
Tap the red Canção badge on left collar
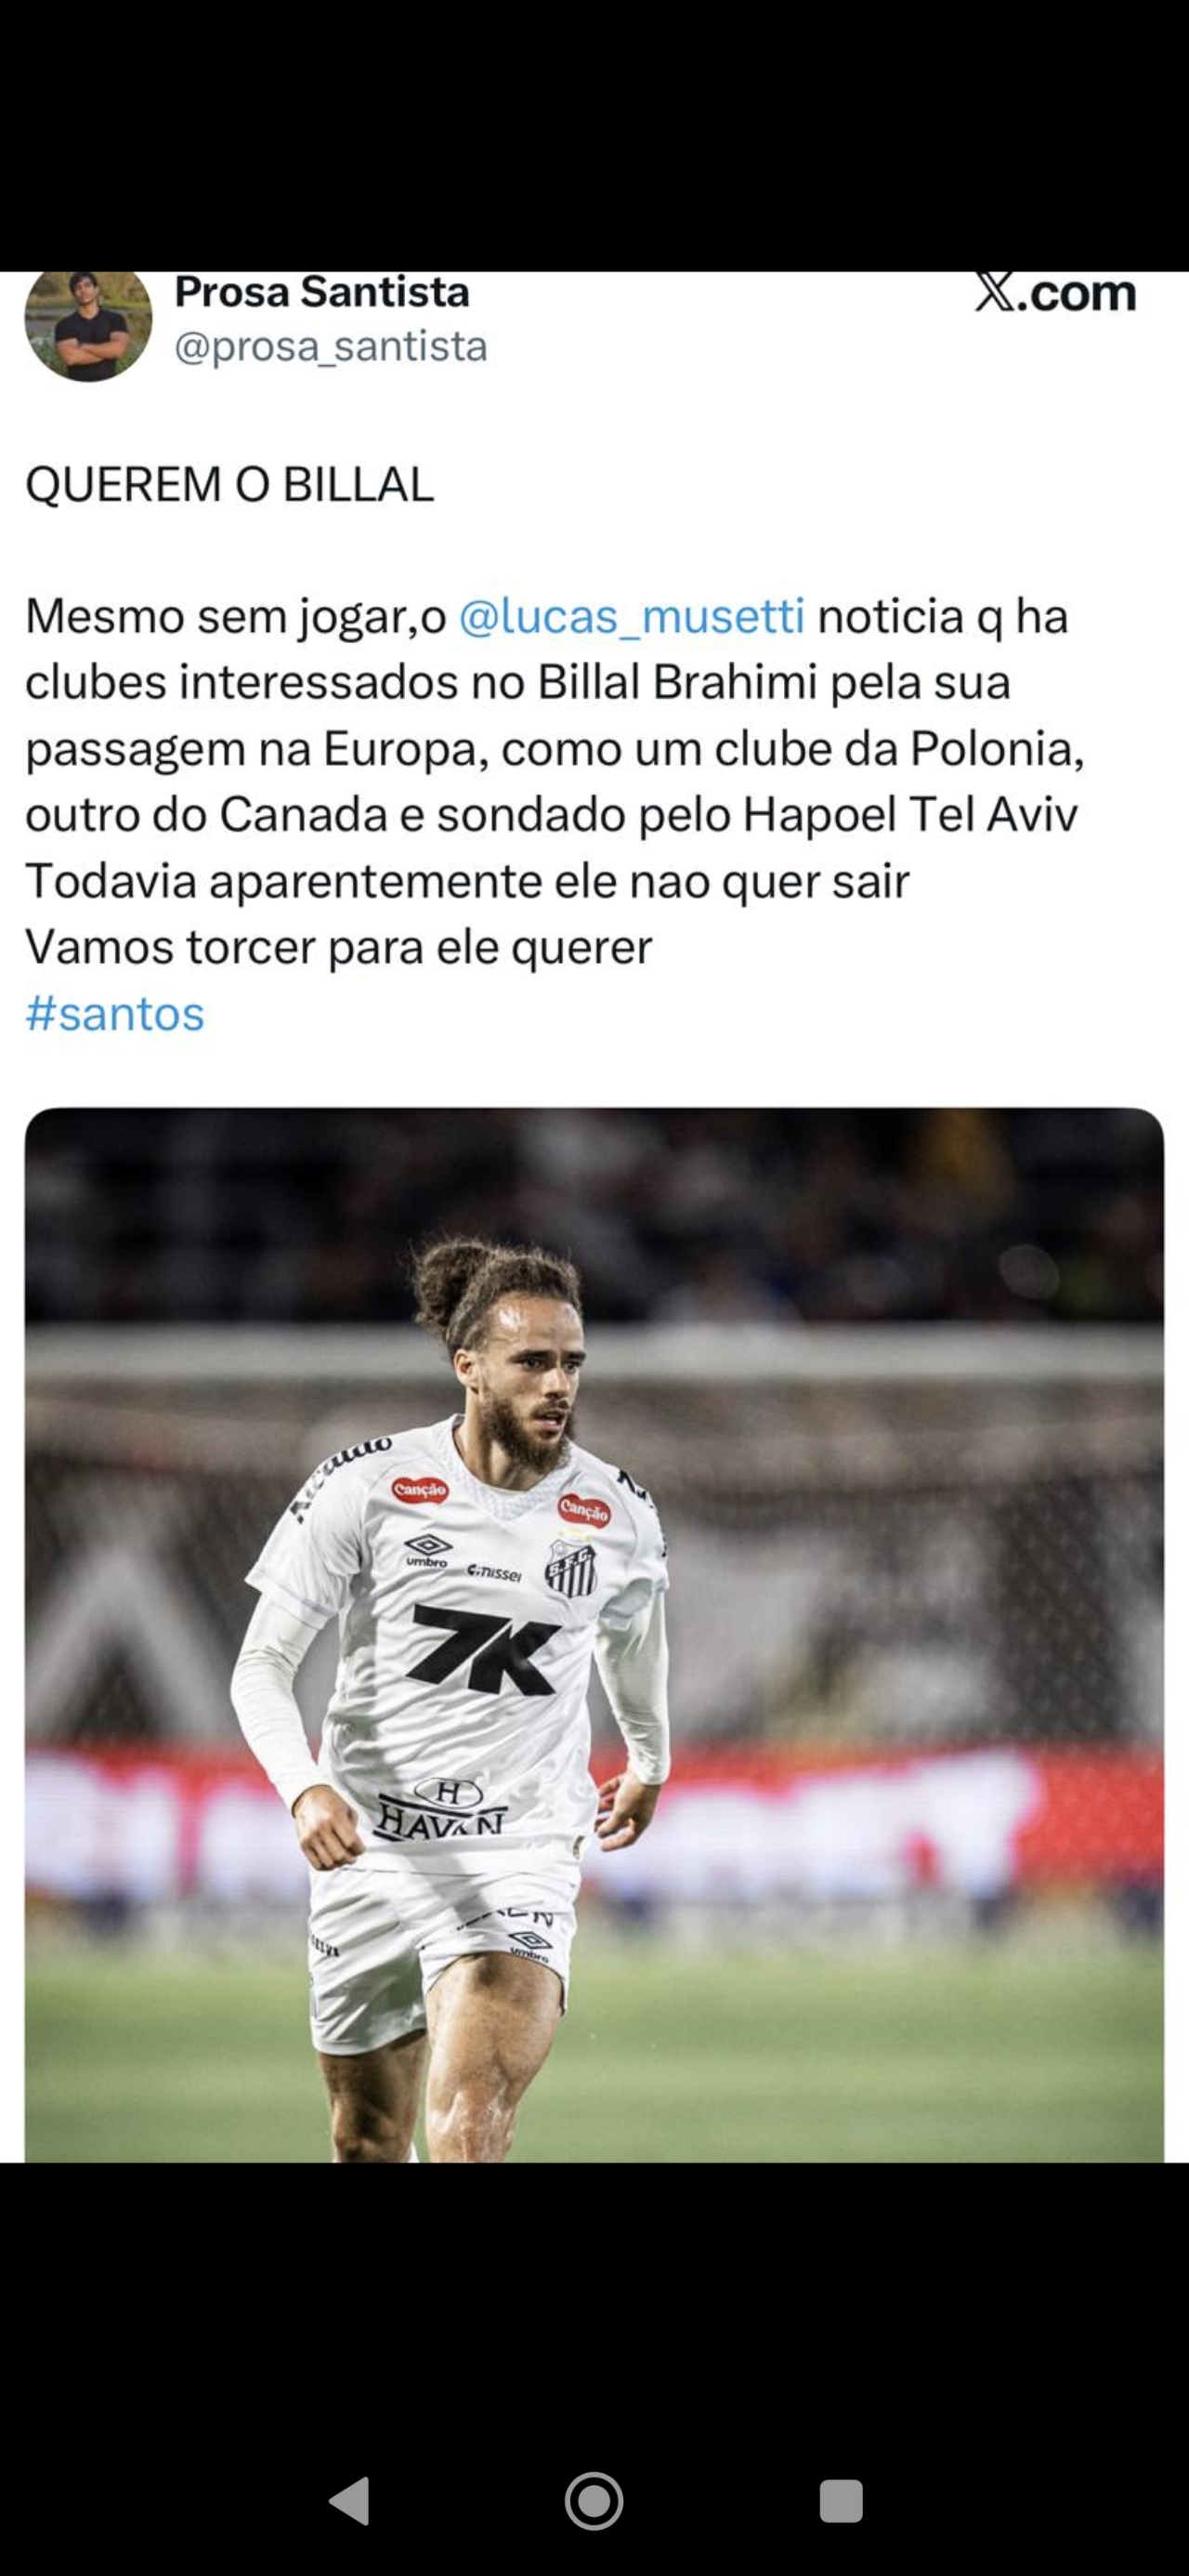tap(420, 1490)
